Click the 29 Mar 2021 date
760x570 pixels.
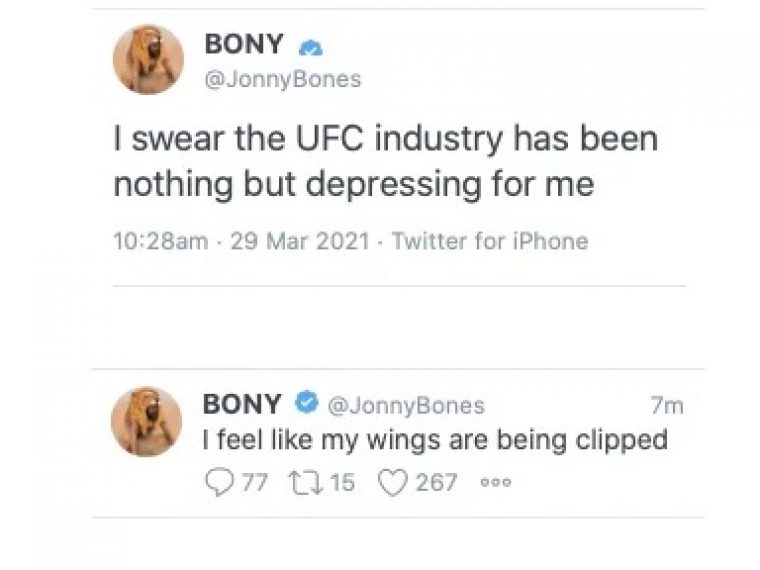[300, 241]
